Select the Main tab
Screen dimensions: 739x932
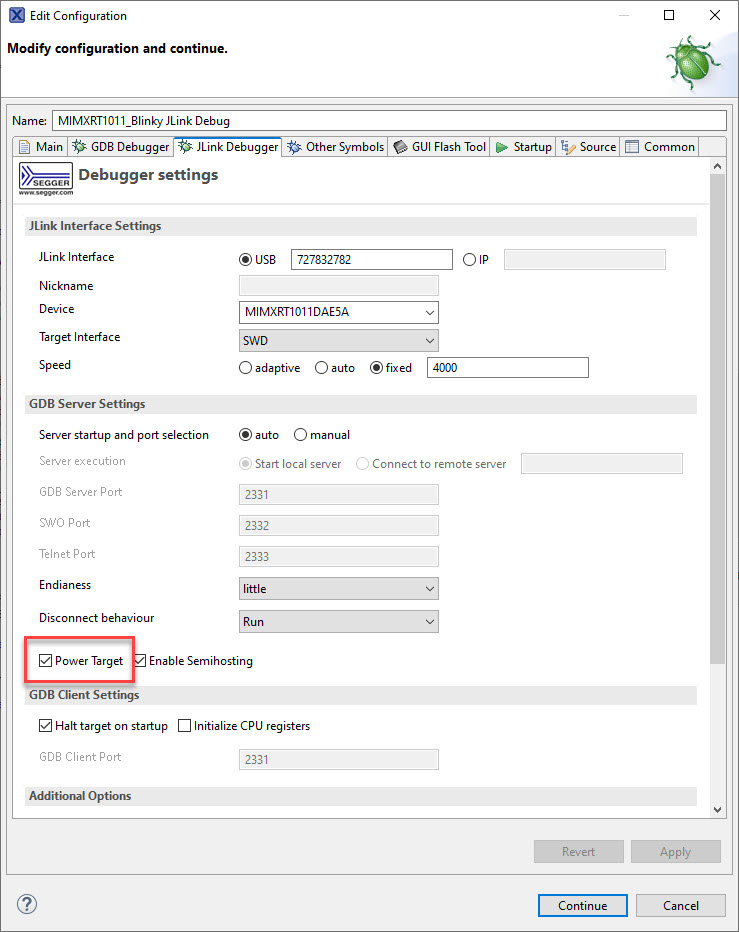point(41,147)
